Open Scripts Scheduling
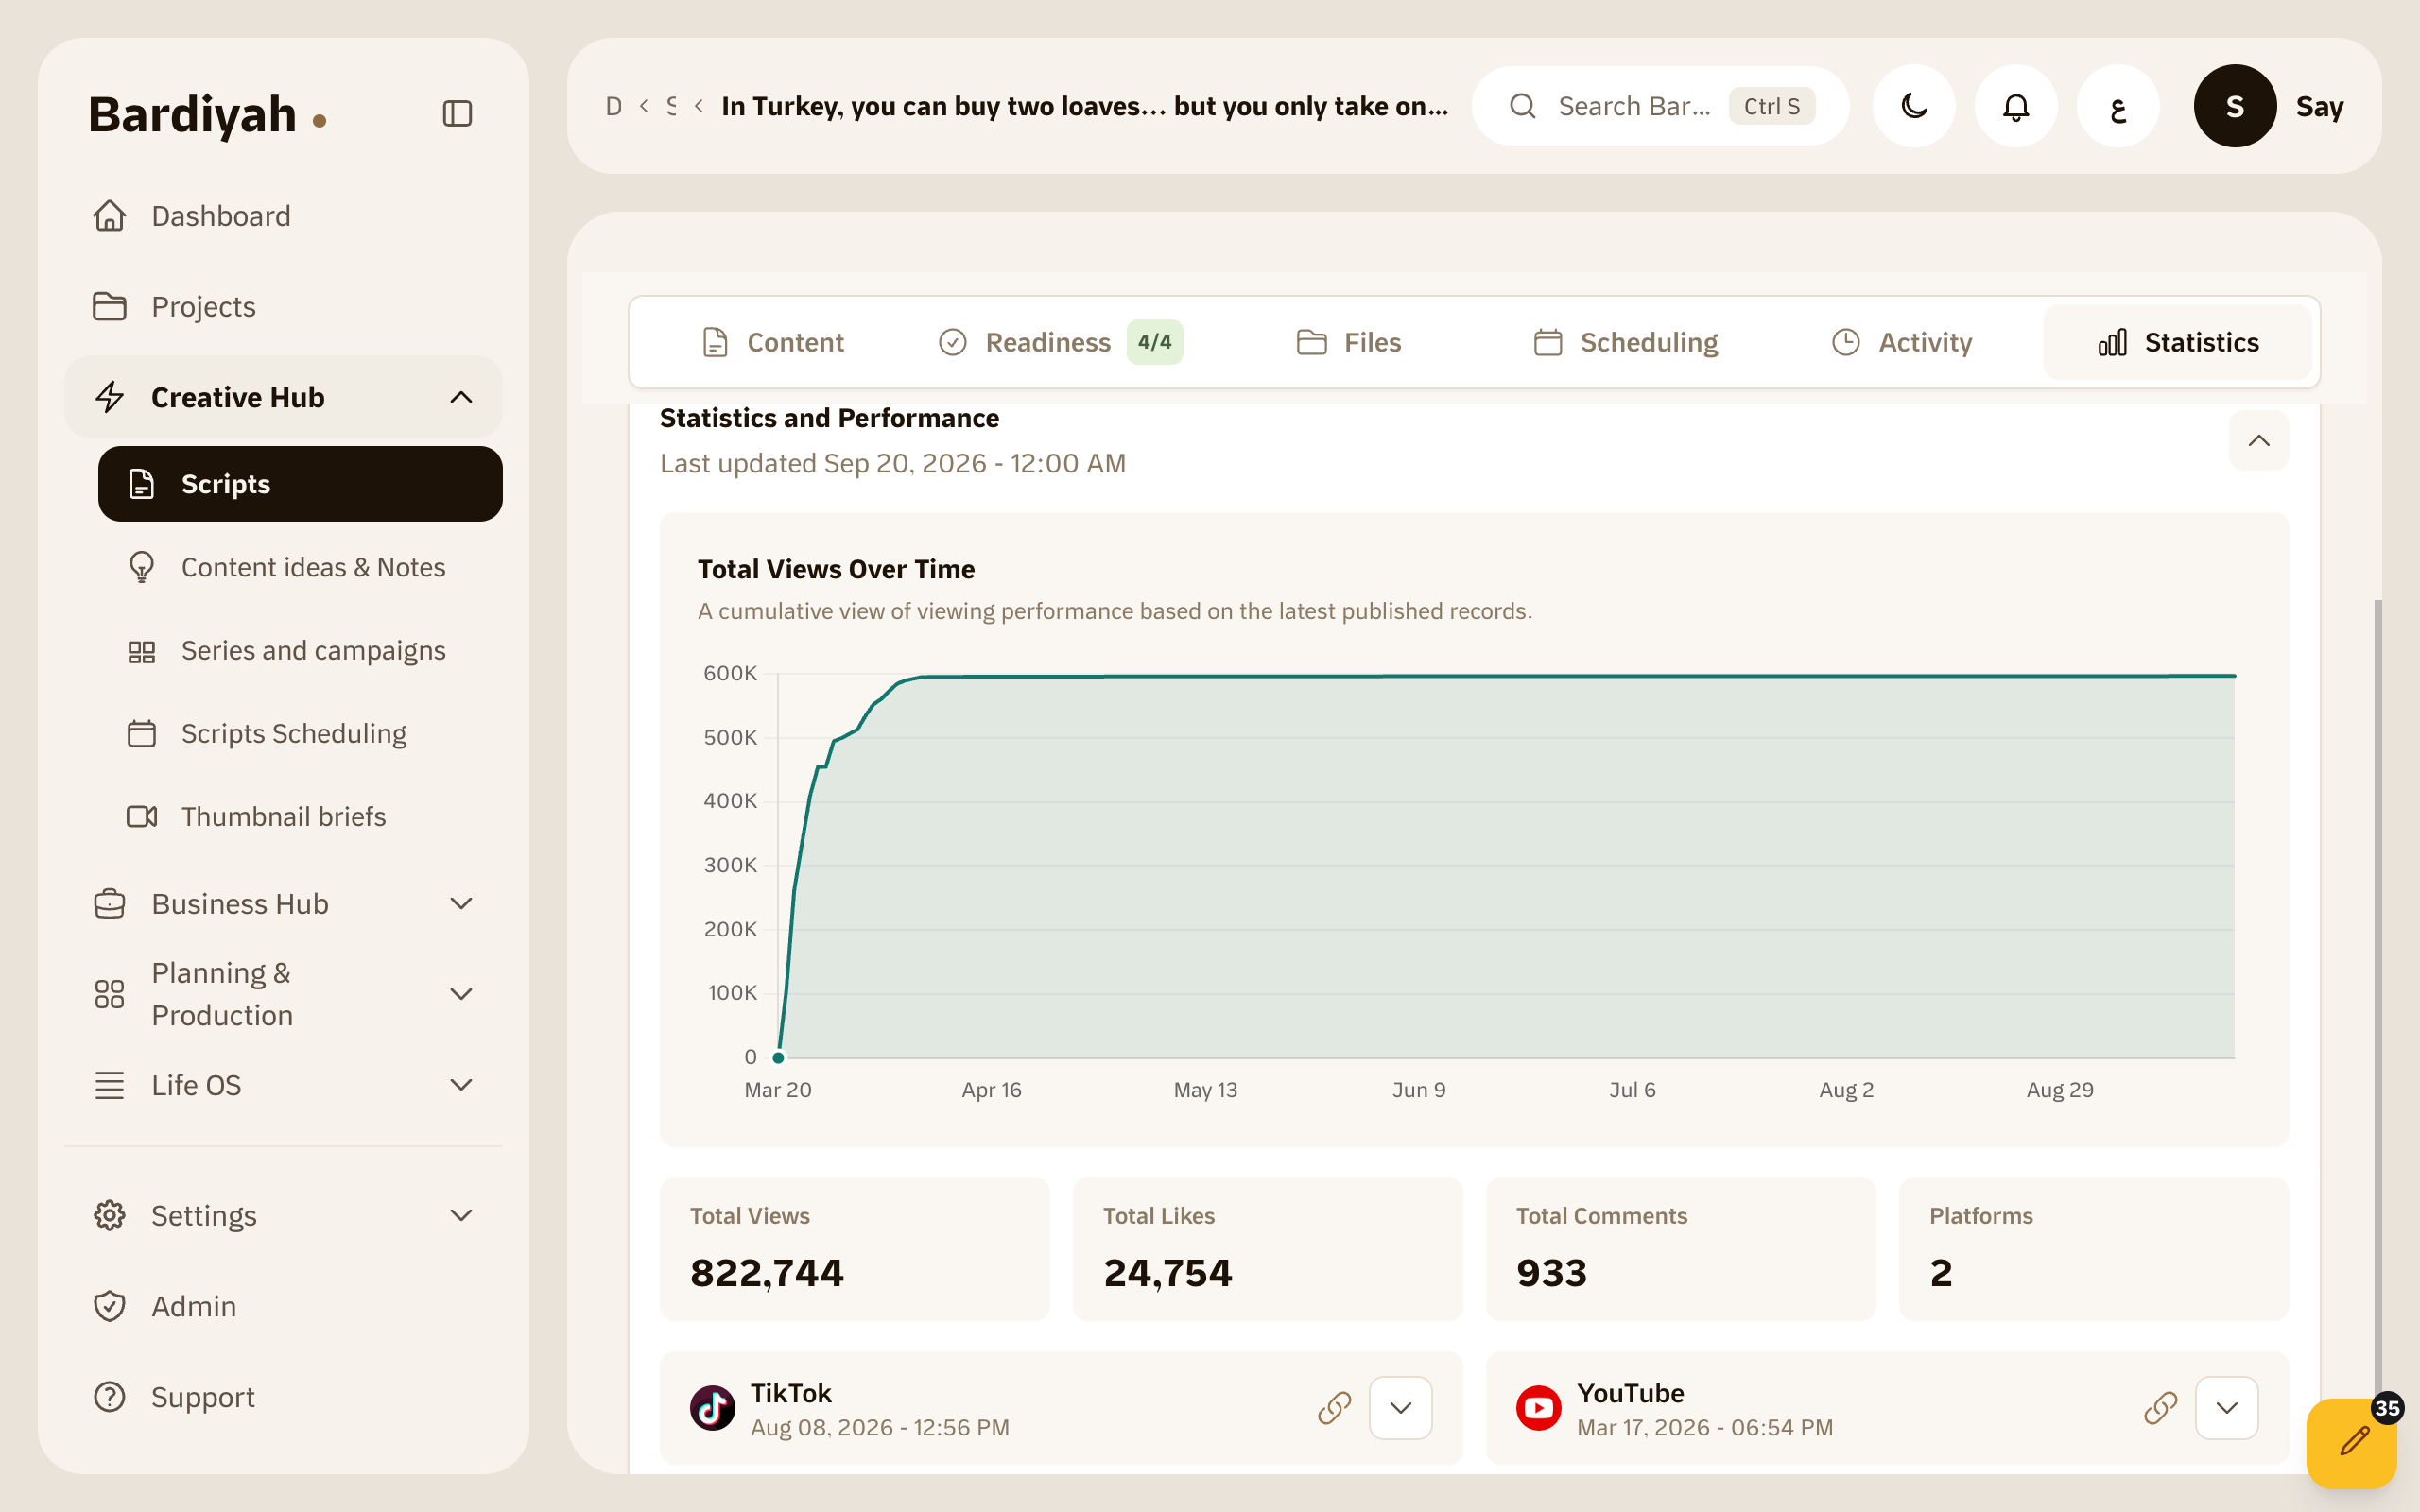 tap(300, 733)
